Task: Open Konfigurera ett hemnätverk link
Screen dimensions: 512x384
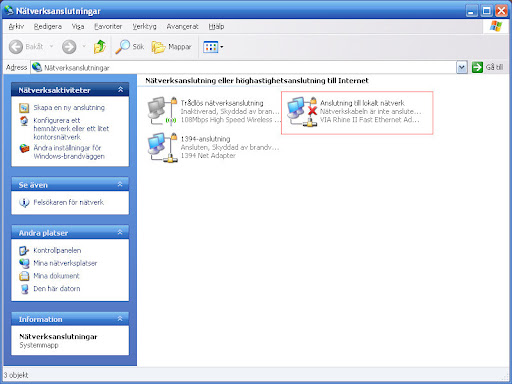Action: [71, 129]
